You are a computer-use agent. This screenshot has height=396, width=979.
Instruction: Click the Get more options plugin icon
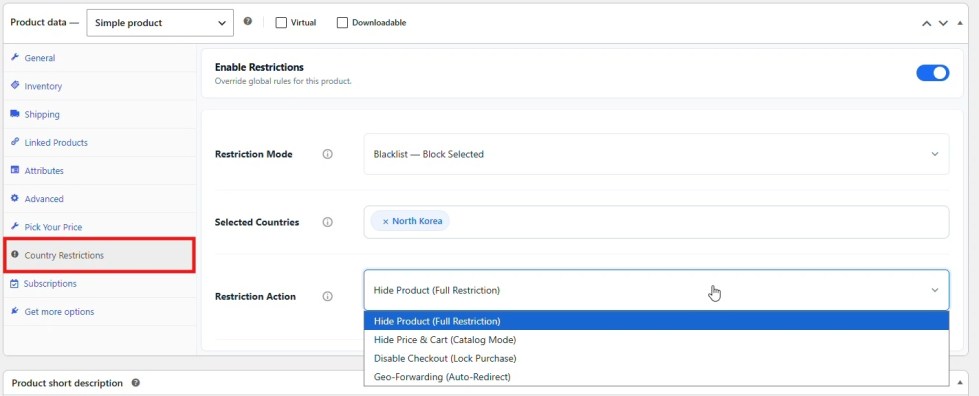pyautogui.click(x=15, y=311)
